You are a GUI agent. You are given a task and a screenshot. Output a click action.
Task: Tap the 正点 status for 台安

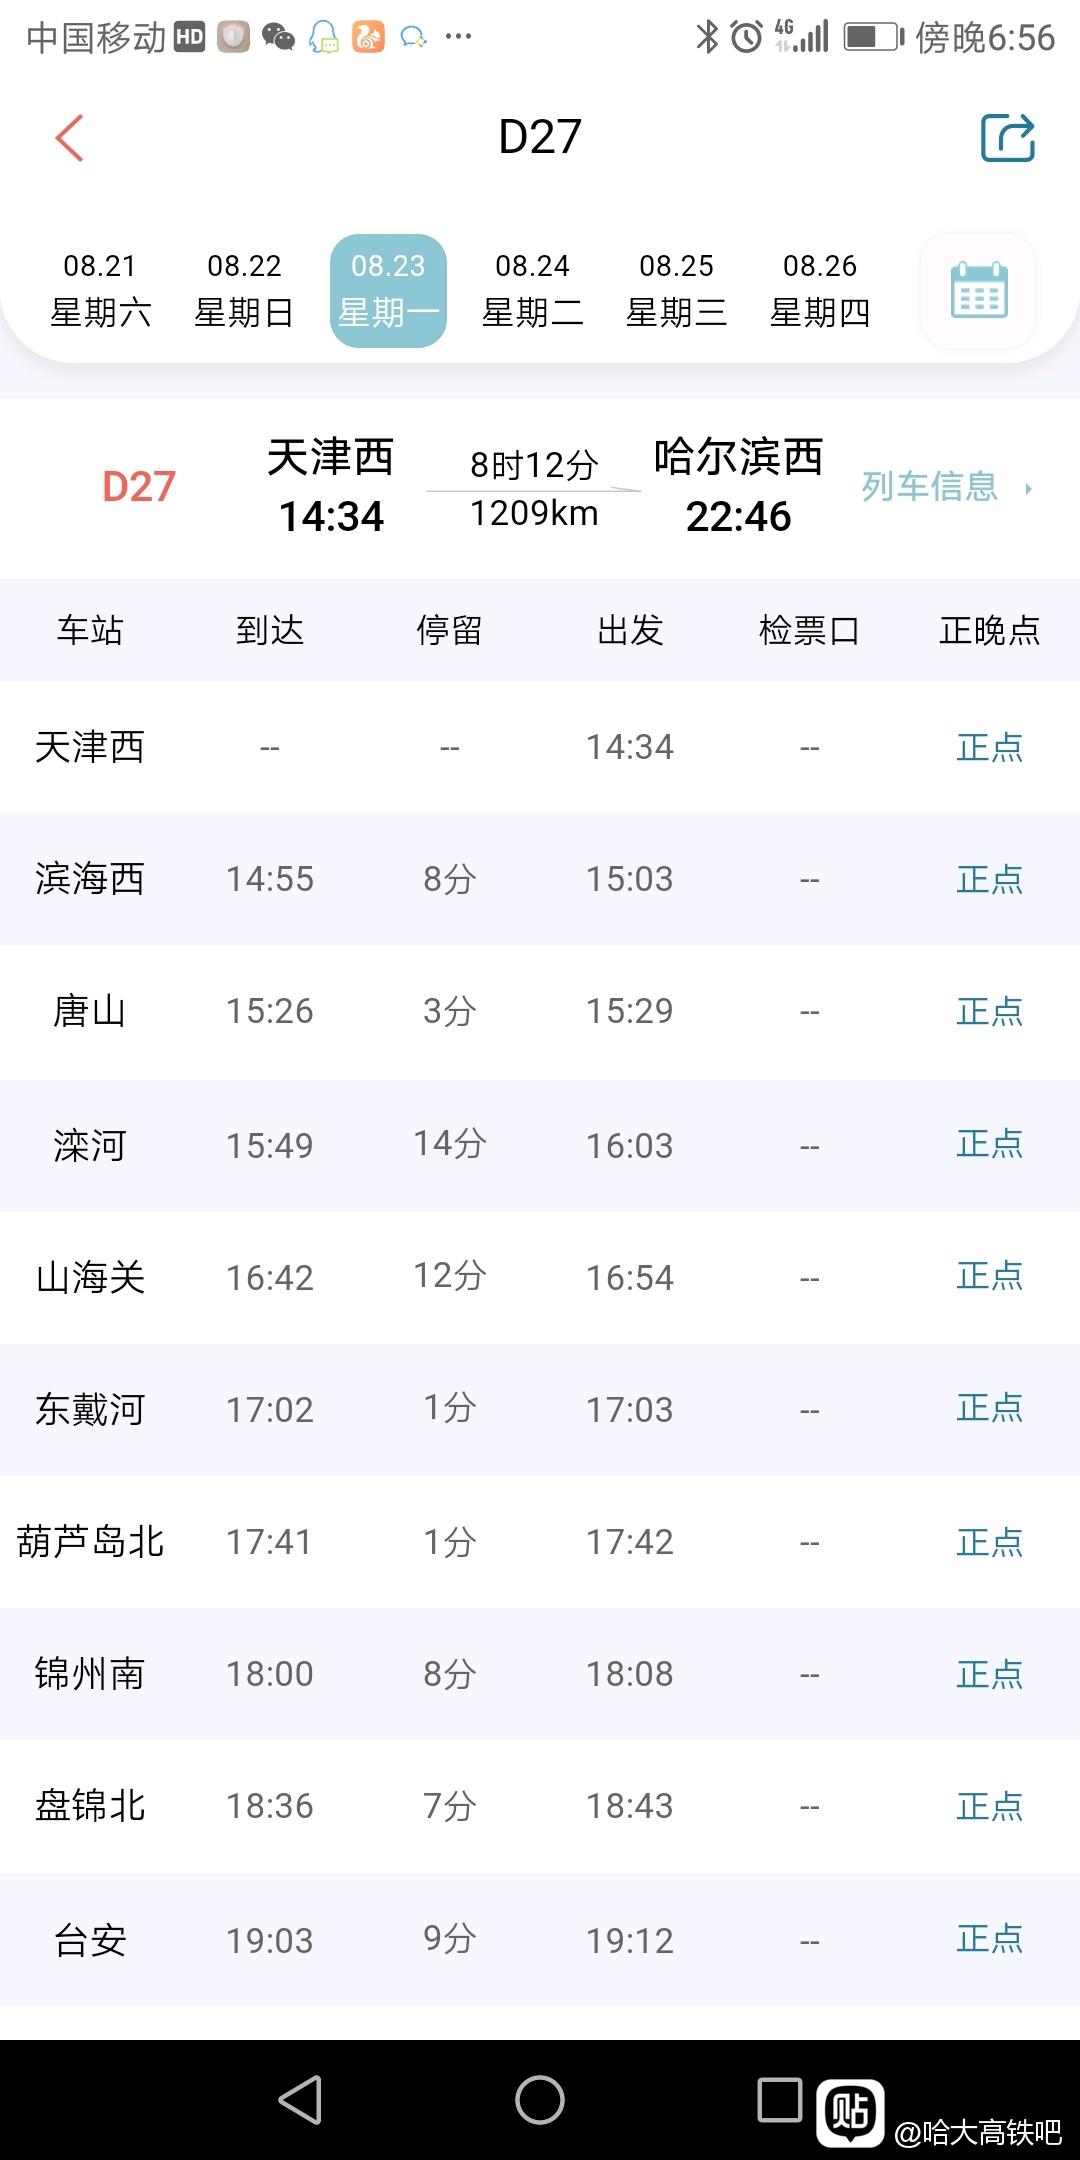[989, 1939]
